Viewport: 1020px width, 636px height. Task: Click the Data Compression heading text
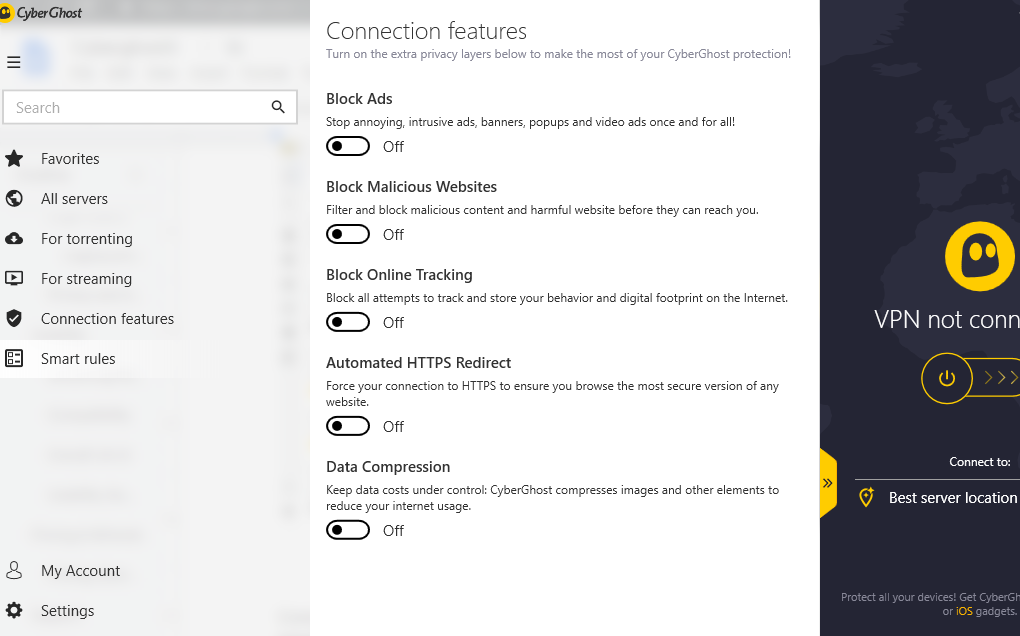coord(388,467)
